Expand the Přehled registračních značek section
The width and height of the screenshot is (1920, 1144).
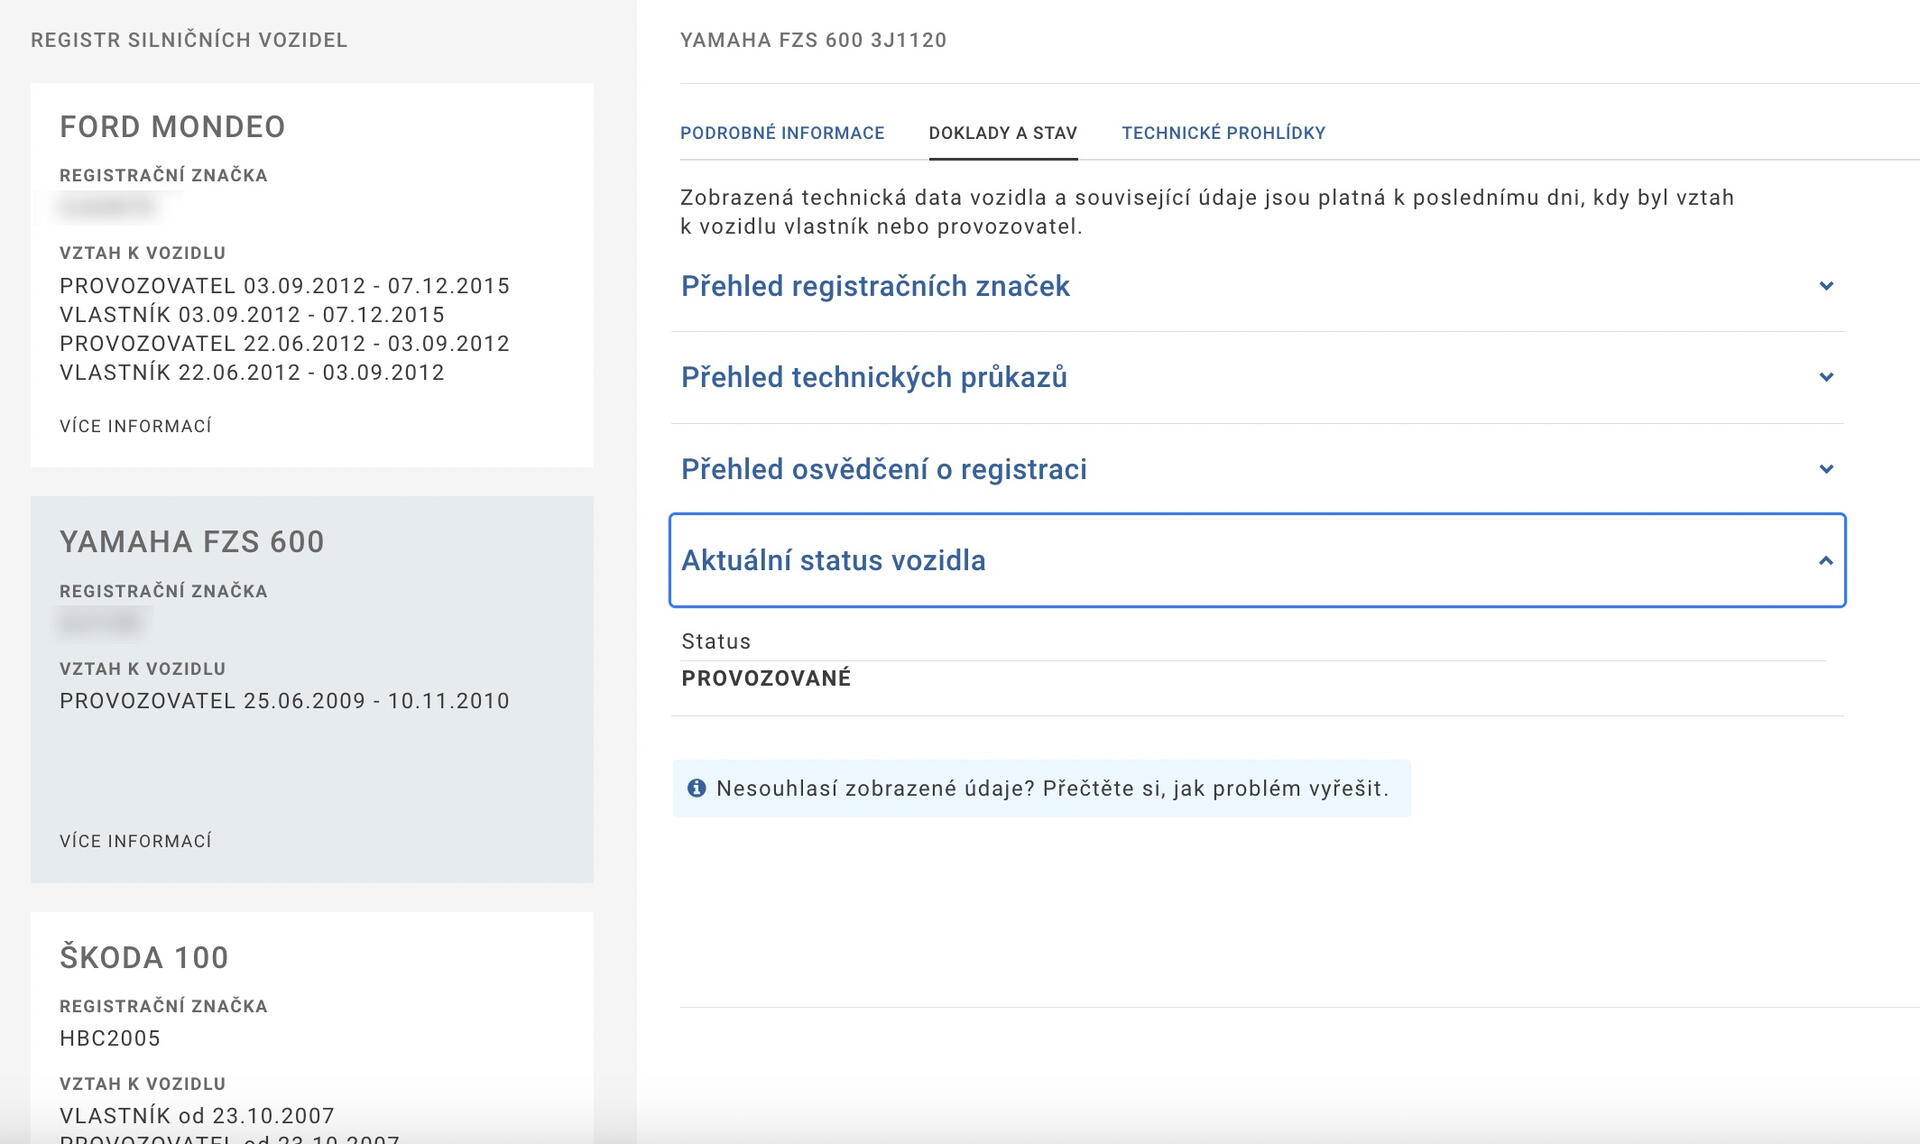click(1257, 286)
